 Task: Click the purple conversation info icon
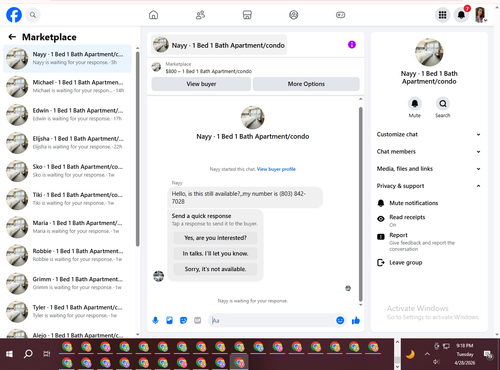[352, 44]
